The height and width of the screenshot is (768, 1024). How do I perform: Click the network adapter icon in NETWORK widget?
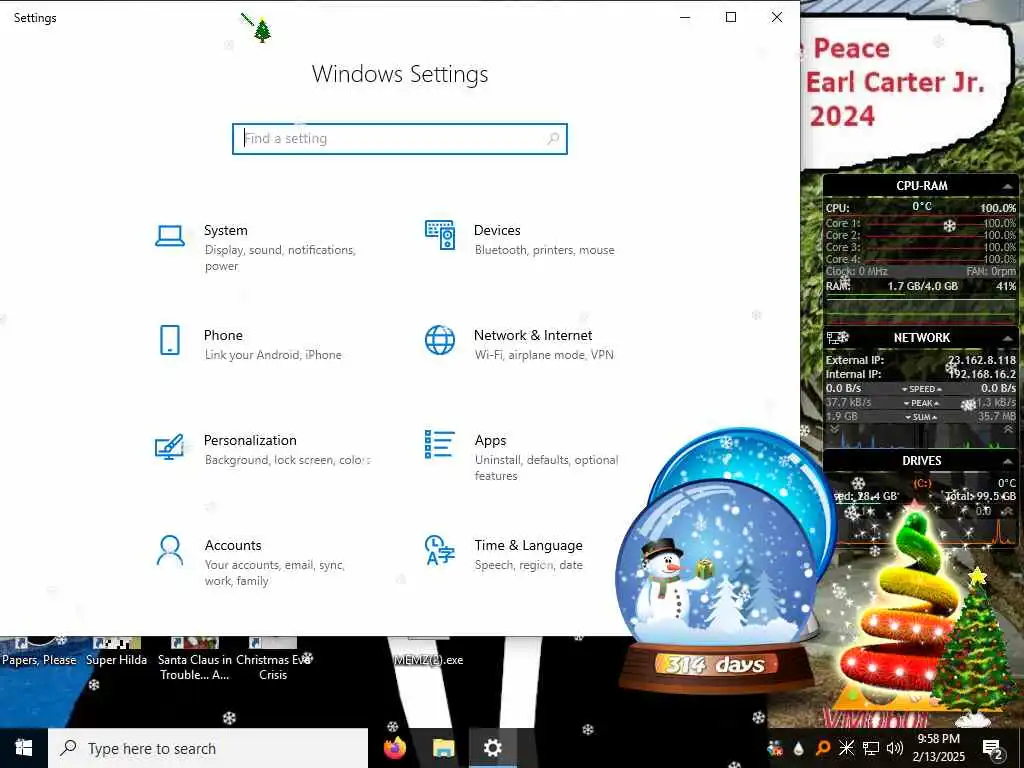(837, 337)
